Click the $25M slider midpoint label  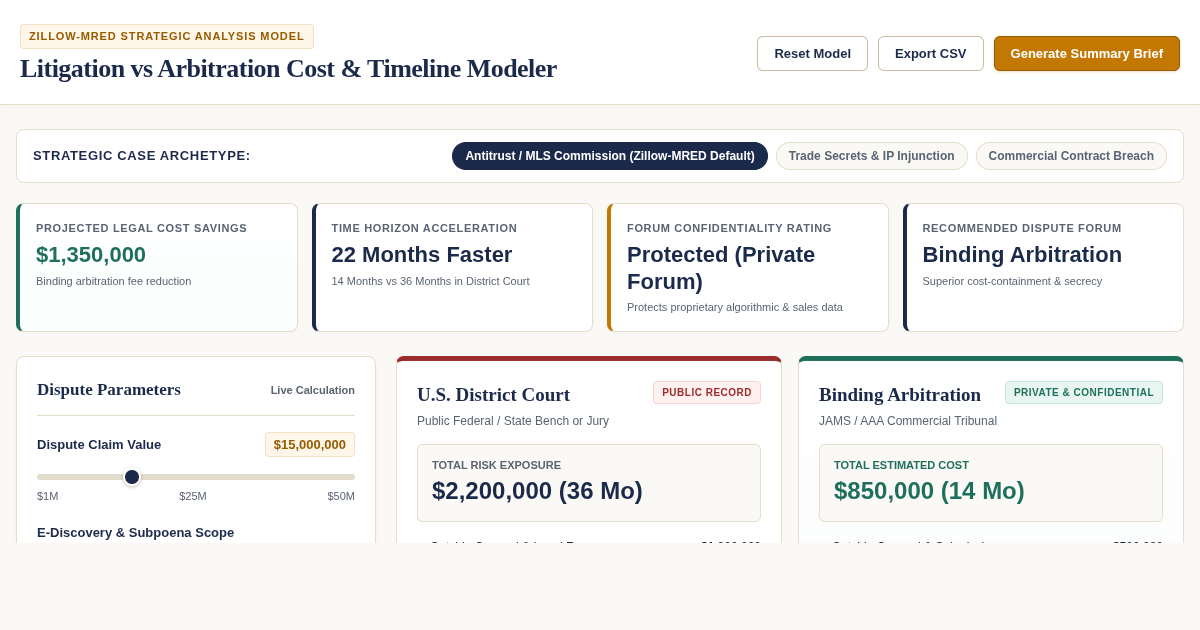193,496
